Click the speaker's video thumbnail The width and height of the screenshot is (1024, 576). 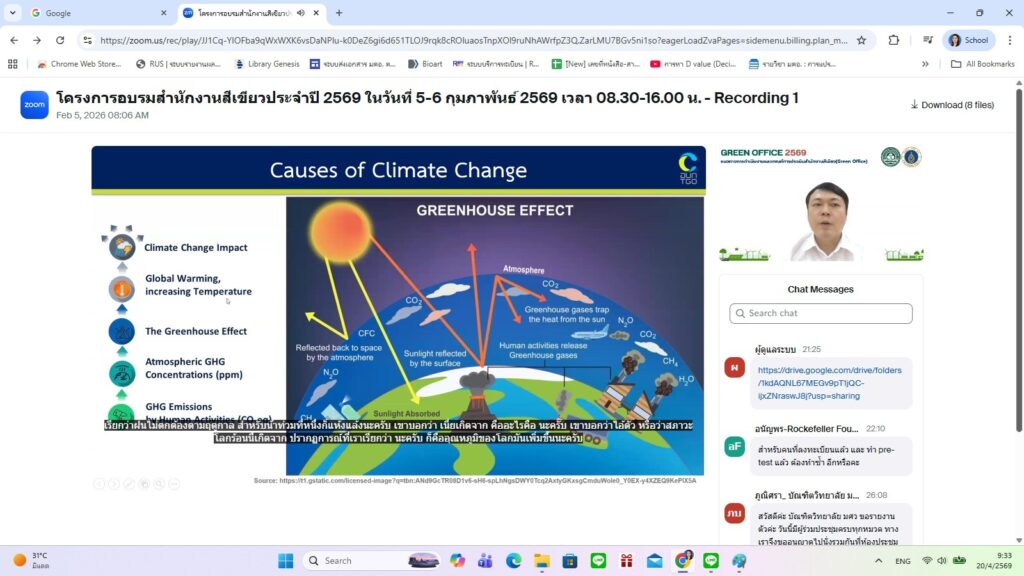tap(825, 220)
